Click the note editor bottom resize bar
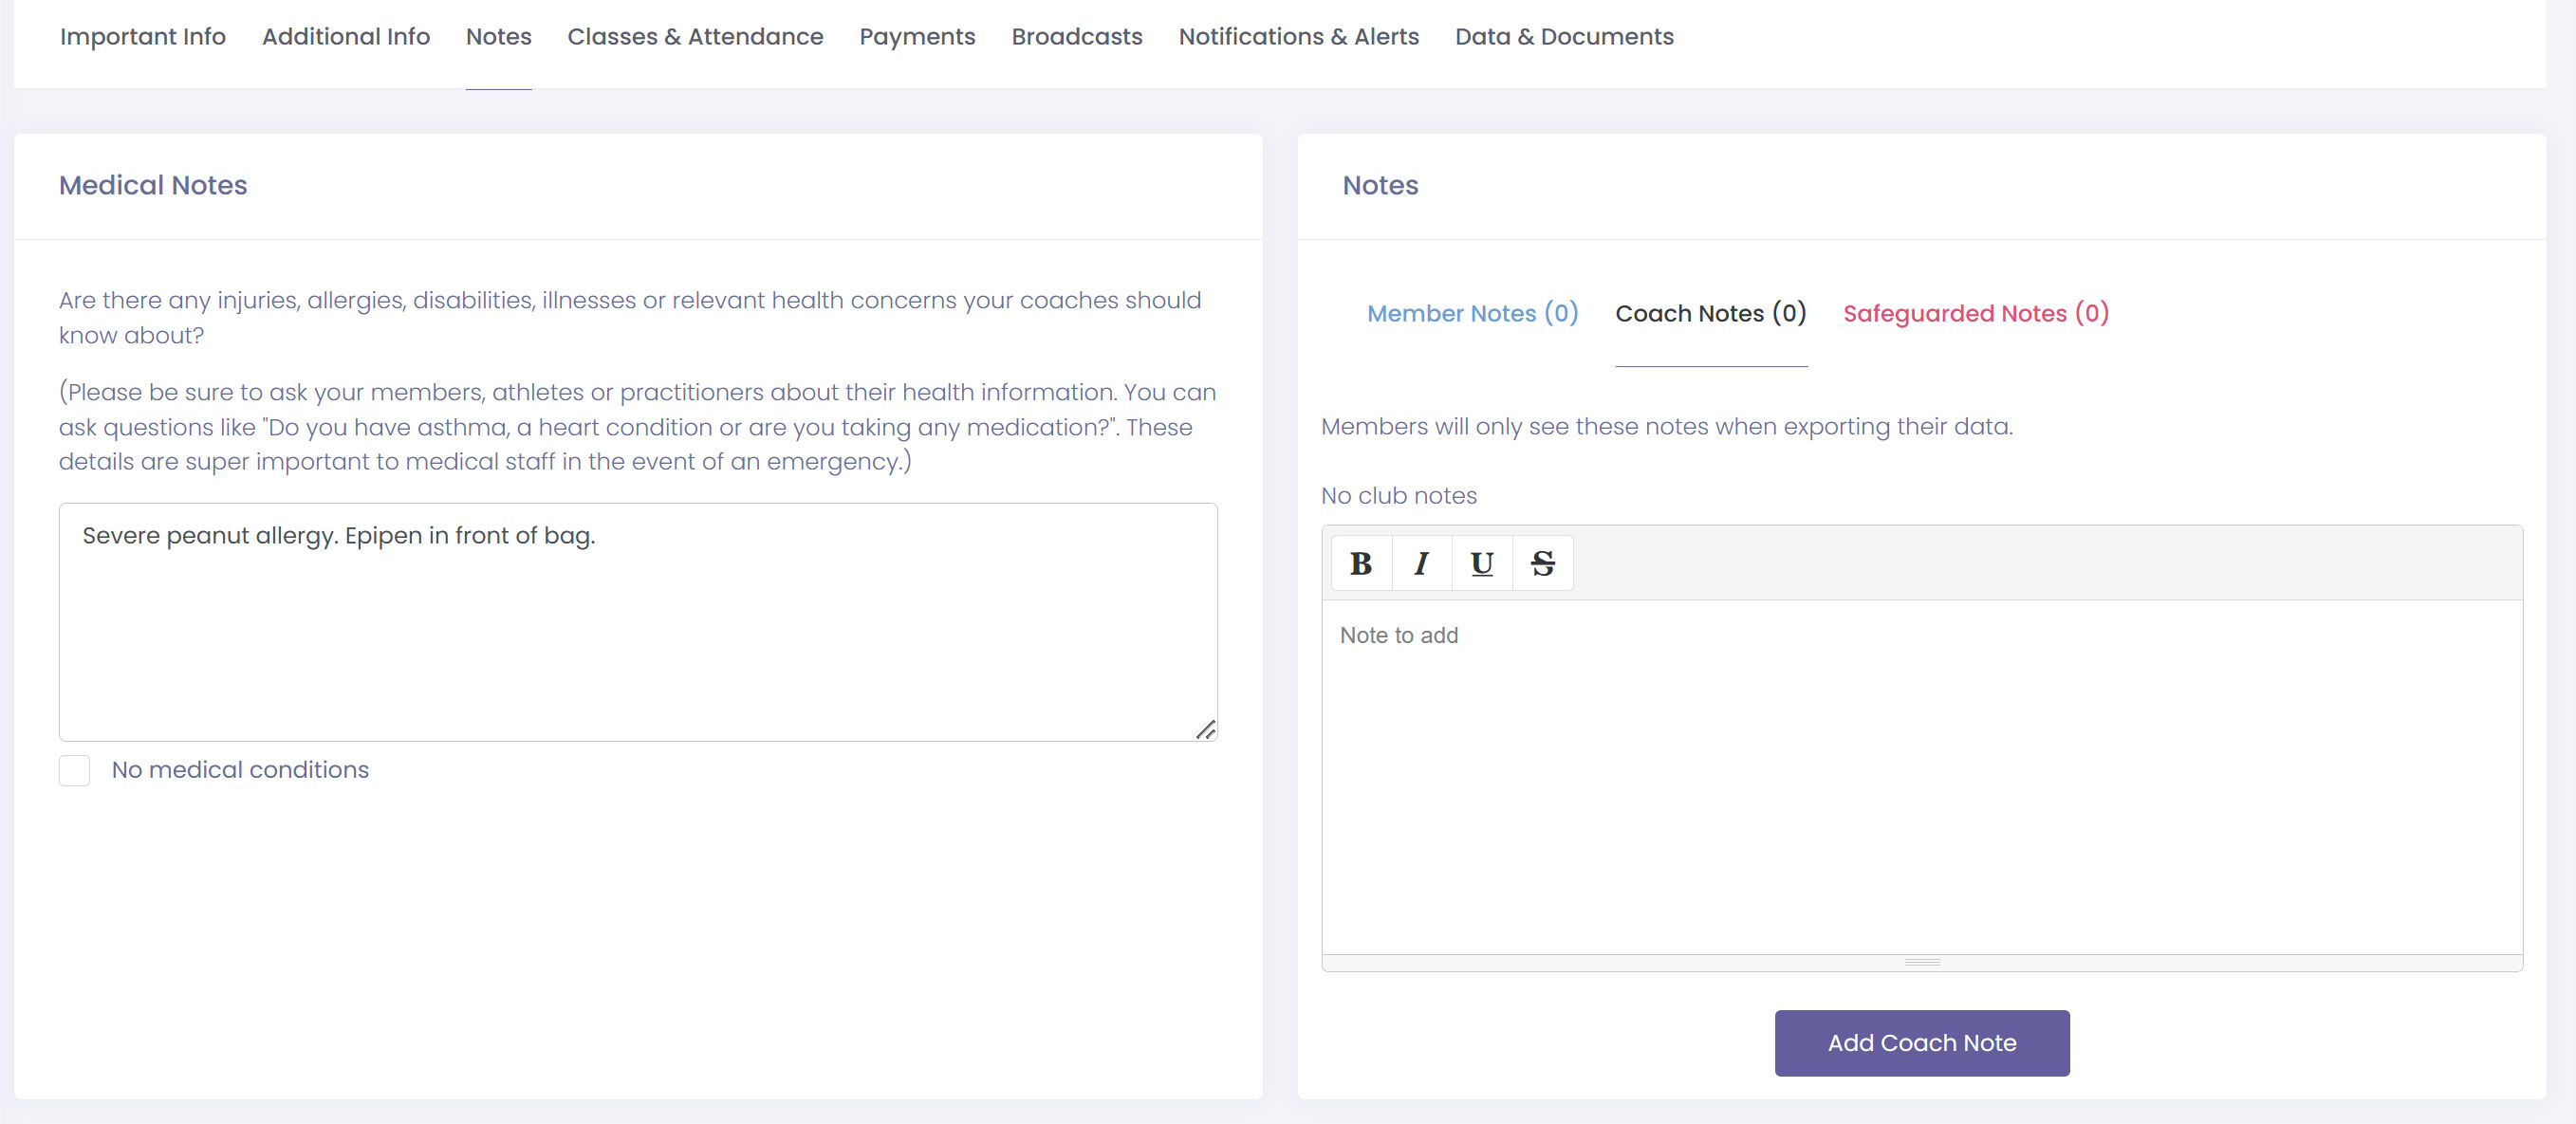Viewport: 2576px width, 1124px height. click(x=1921, y=962)
